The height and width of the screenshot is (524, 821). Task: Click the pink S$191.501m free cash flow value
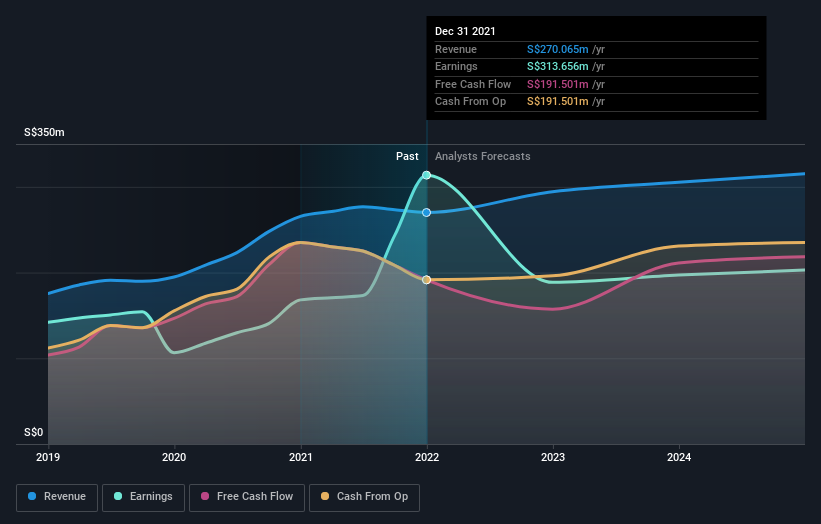[558, 84]
